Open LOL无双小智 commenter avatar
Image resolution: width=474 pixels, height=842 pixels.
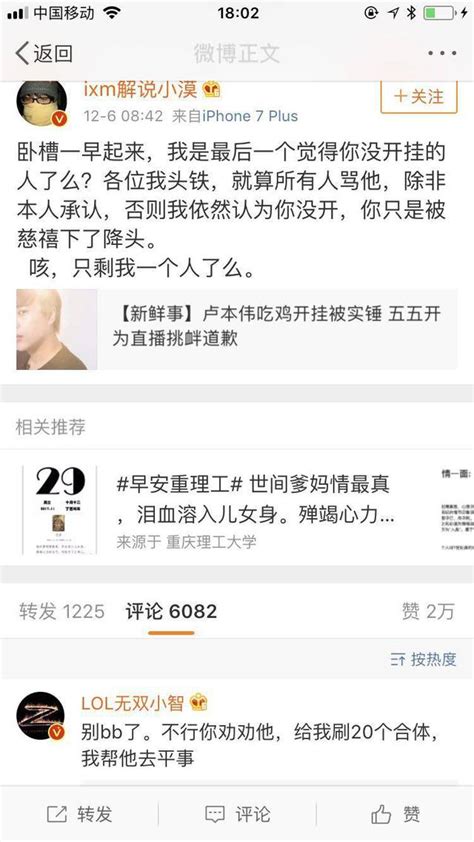[41, 716]
